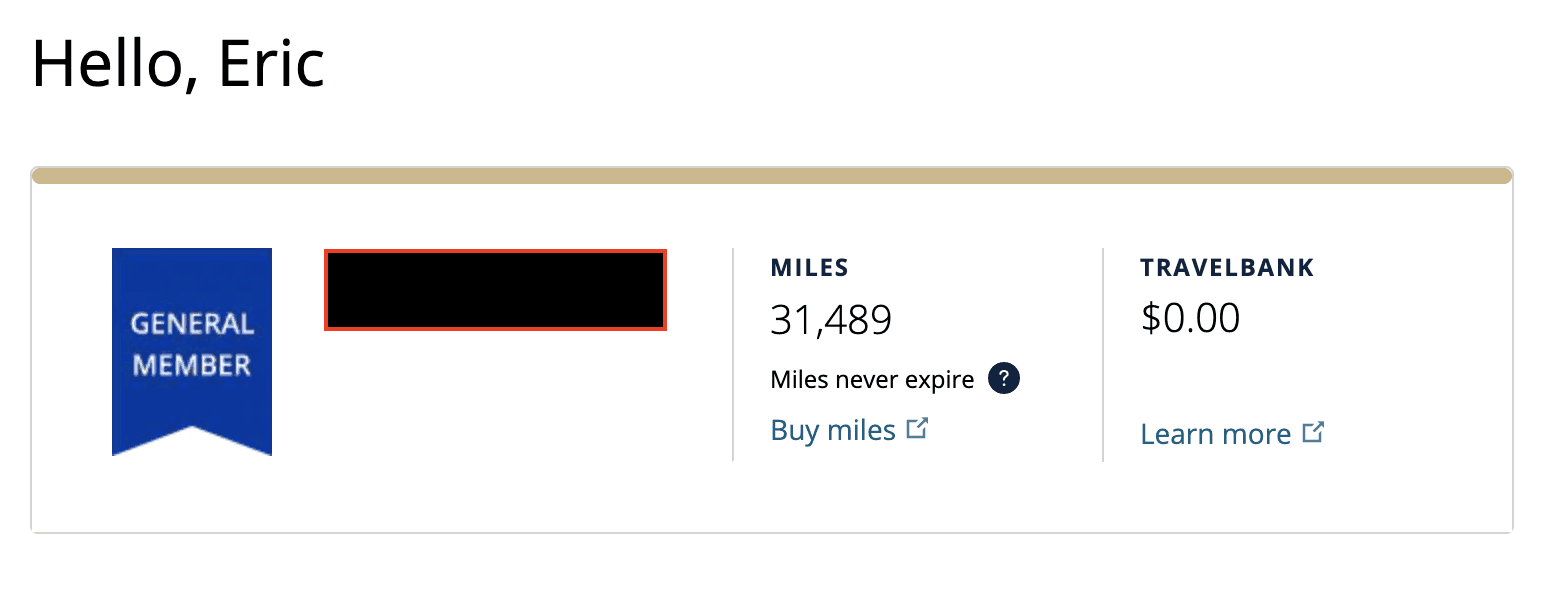Click the $0.00 TravelBank balance
This screenshot has height=592, width=1542.
[x=1190, y=318]
